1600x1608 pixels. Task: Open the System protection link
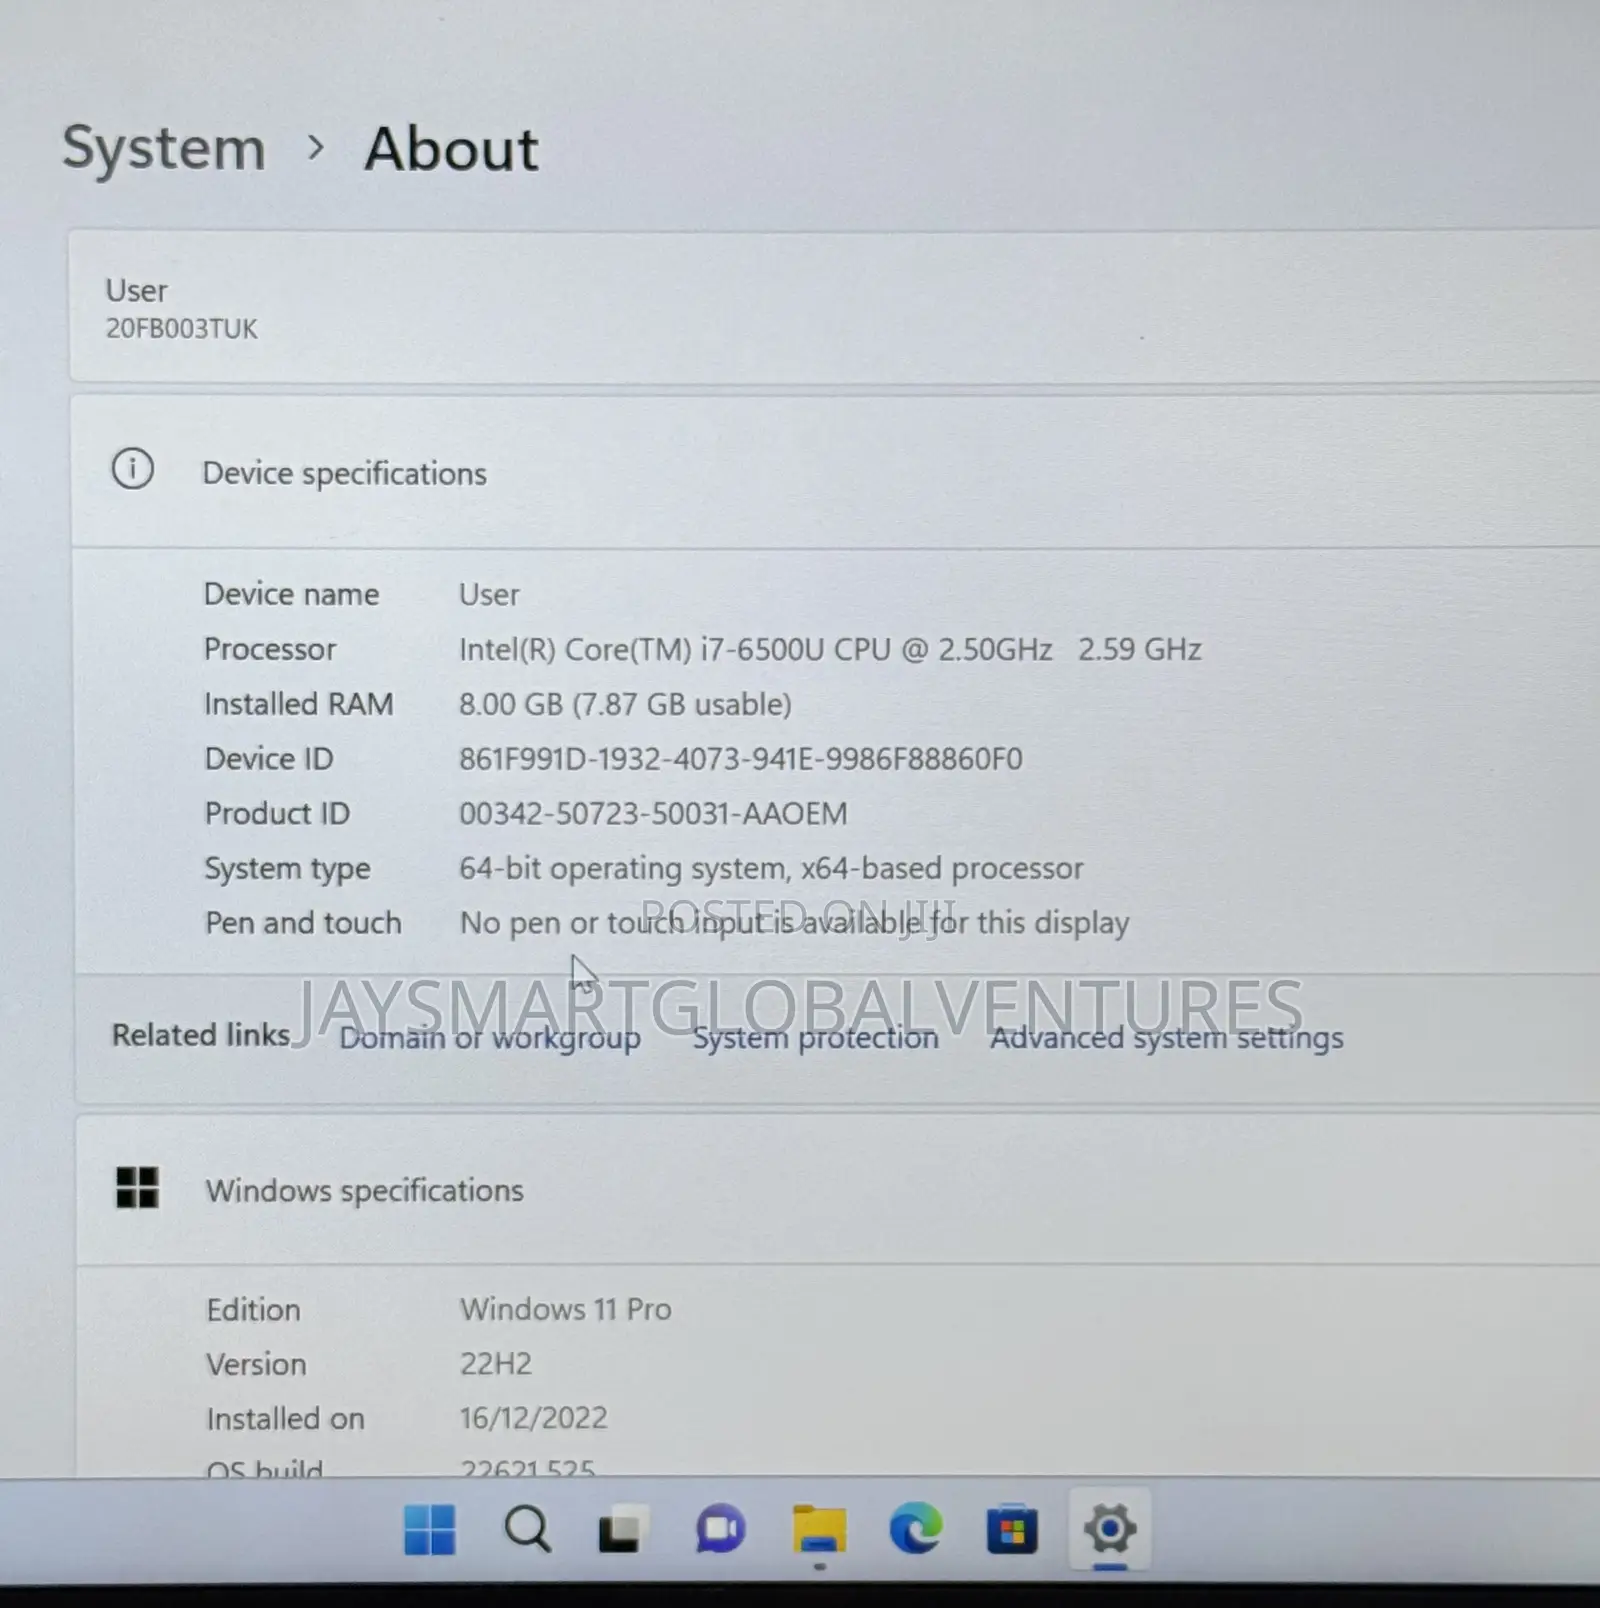(816, 1038)
